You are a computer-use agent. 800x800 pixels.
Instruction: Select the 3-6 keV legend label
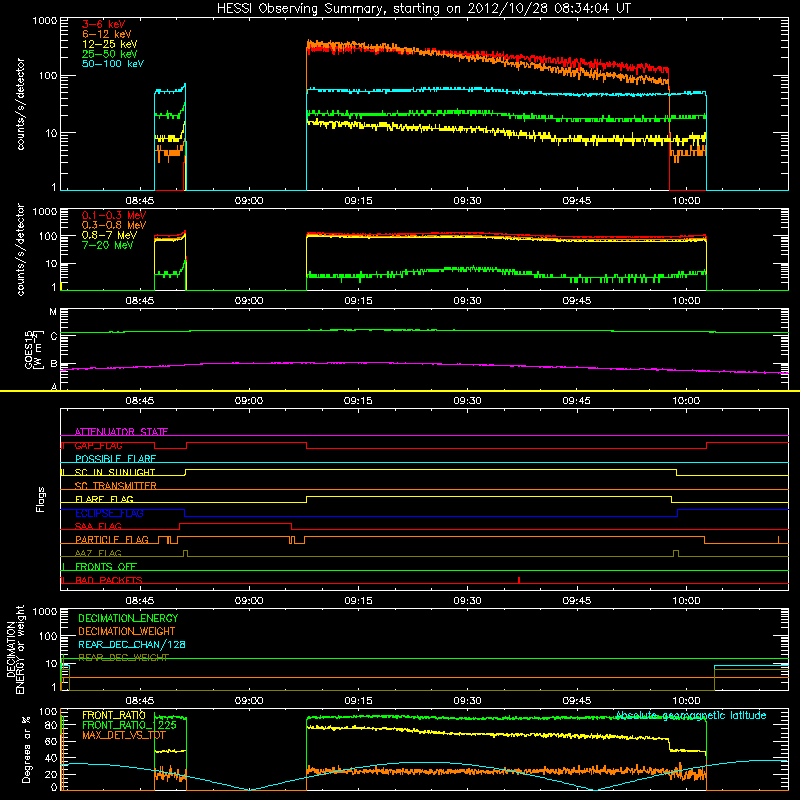pos(103,24)
